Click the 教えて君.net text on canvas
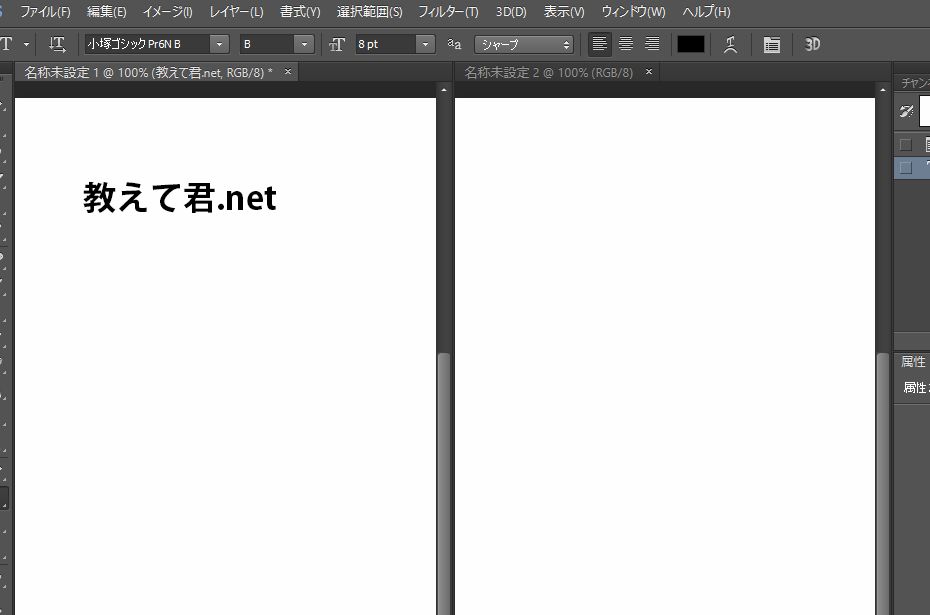930x615 pixels. tap(180, 197)
